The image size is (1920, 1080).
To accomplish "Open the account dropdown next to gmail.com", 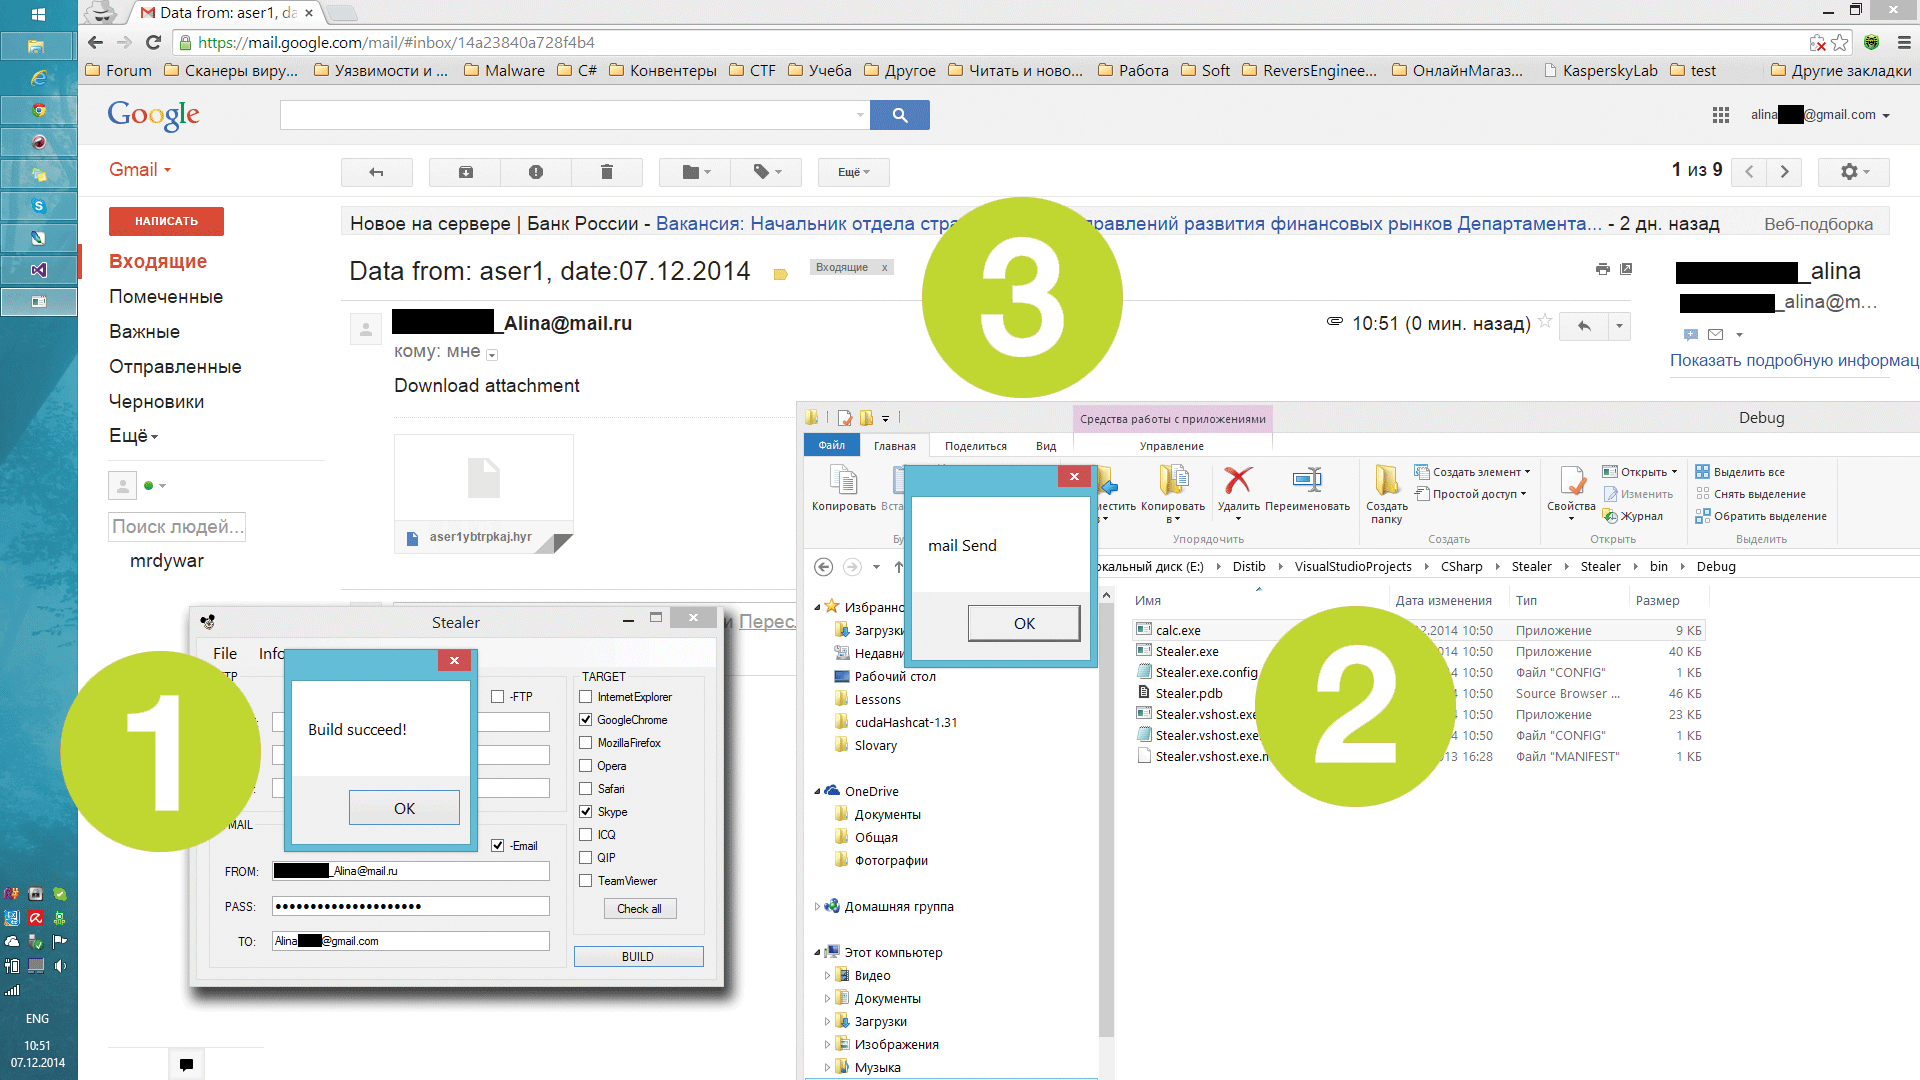I will (x=1885, y=116).
